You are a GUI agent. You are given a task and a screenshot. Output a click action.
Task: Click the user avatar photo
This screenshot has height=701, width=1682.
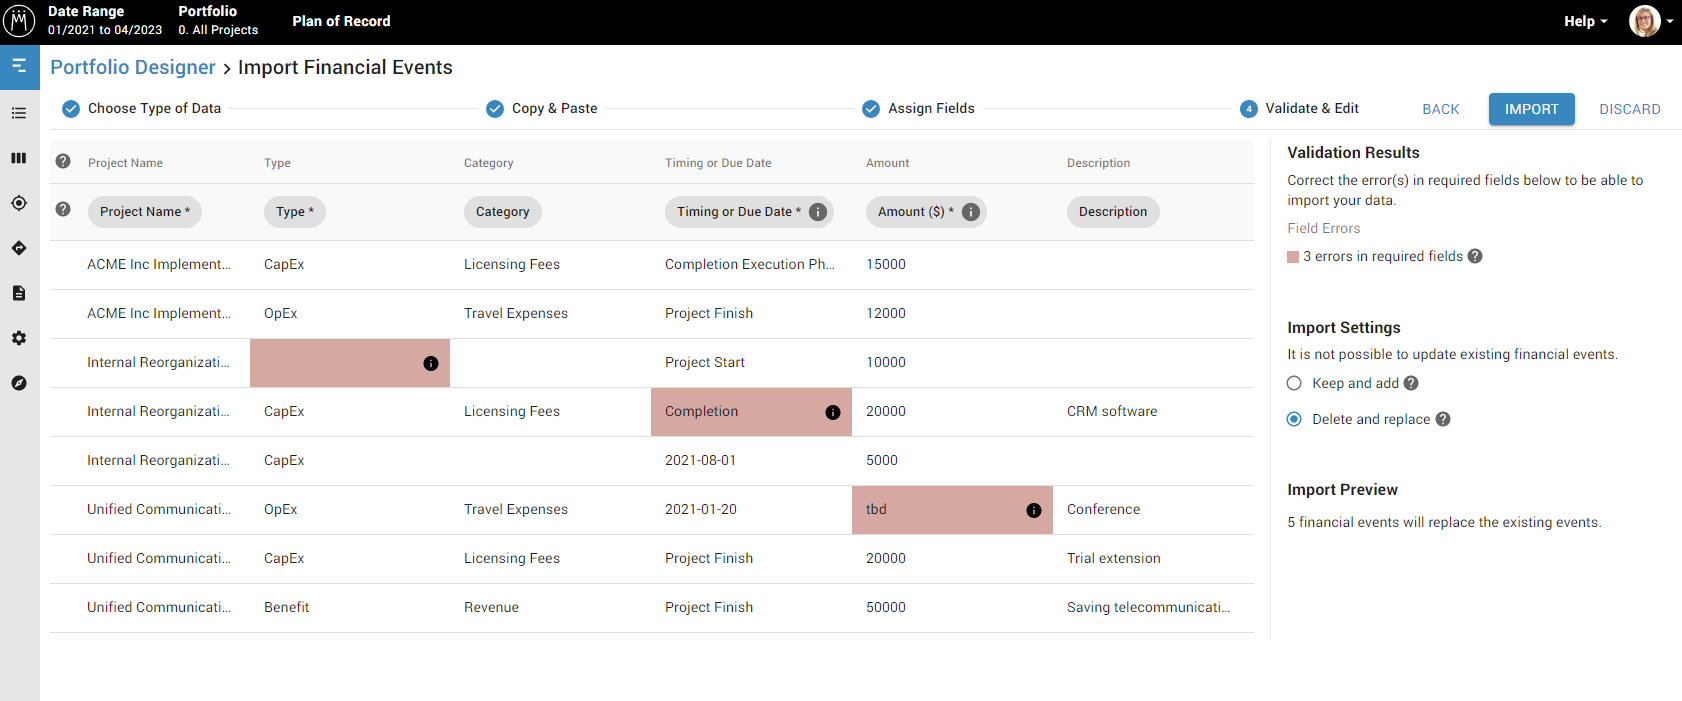[x=1644, y=21]
